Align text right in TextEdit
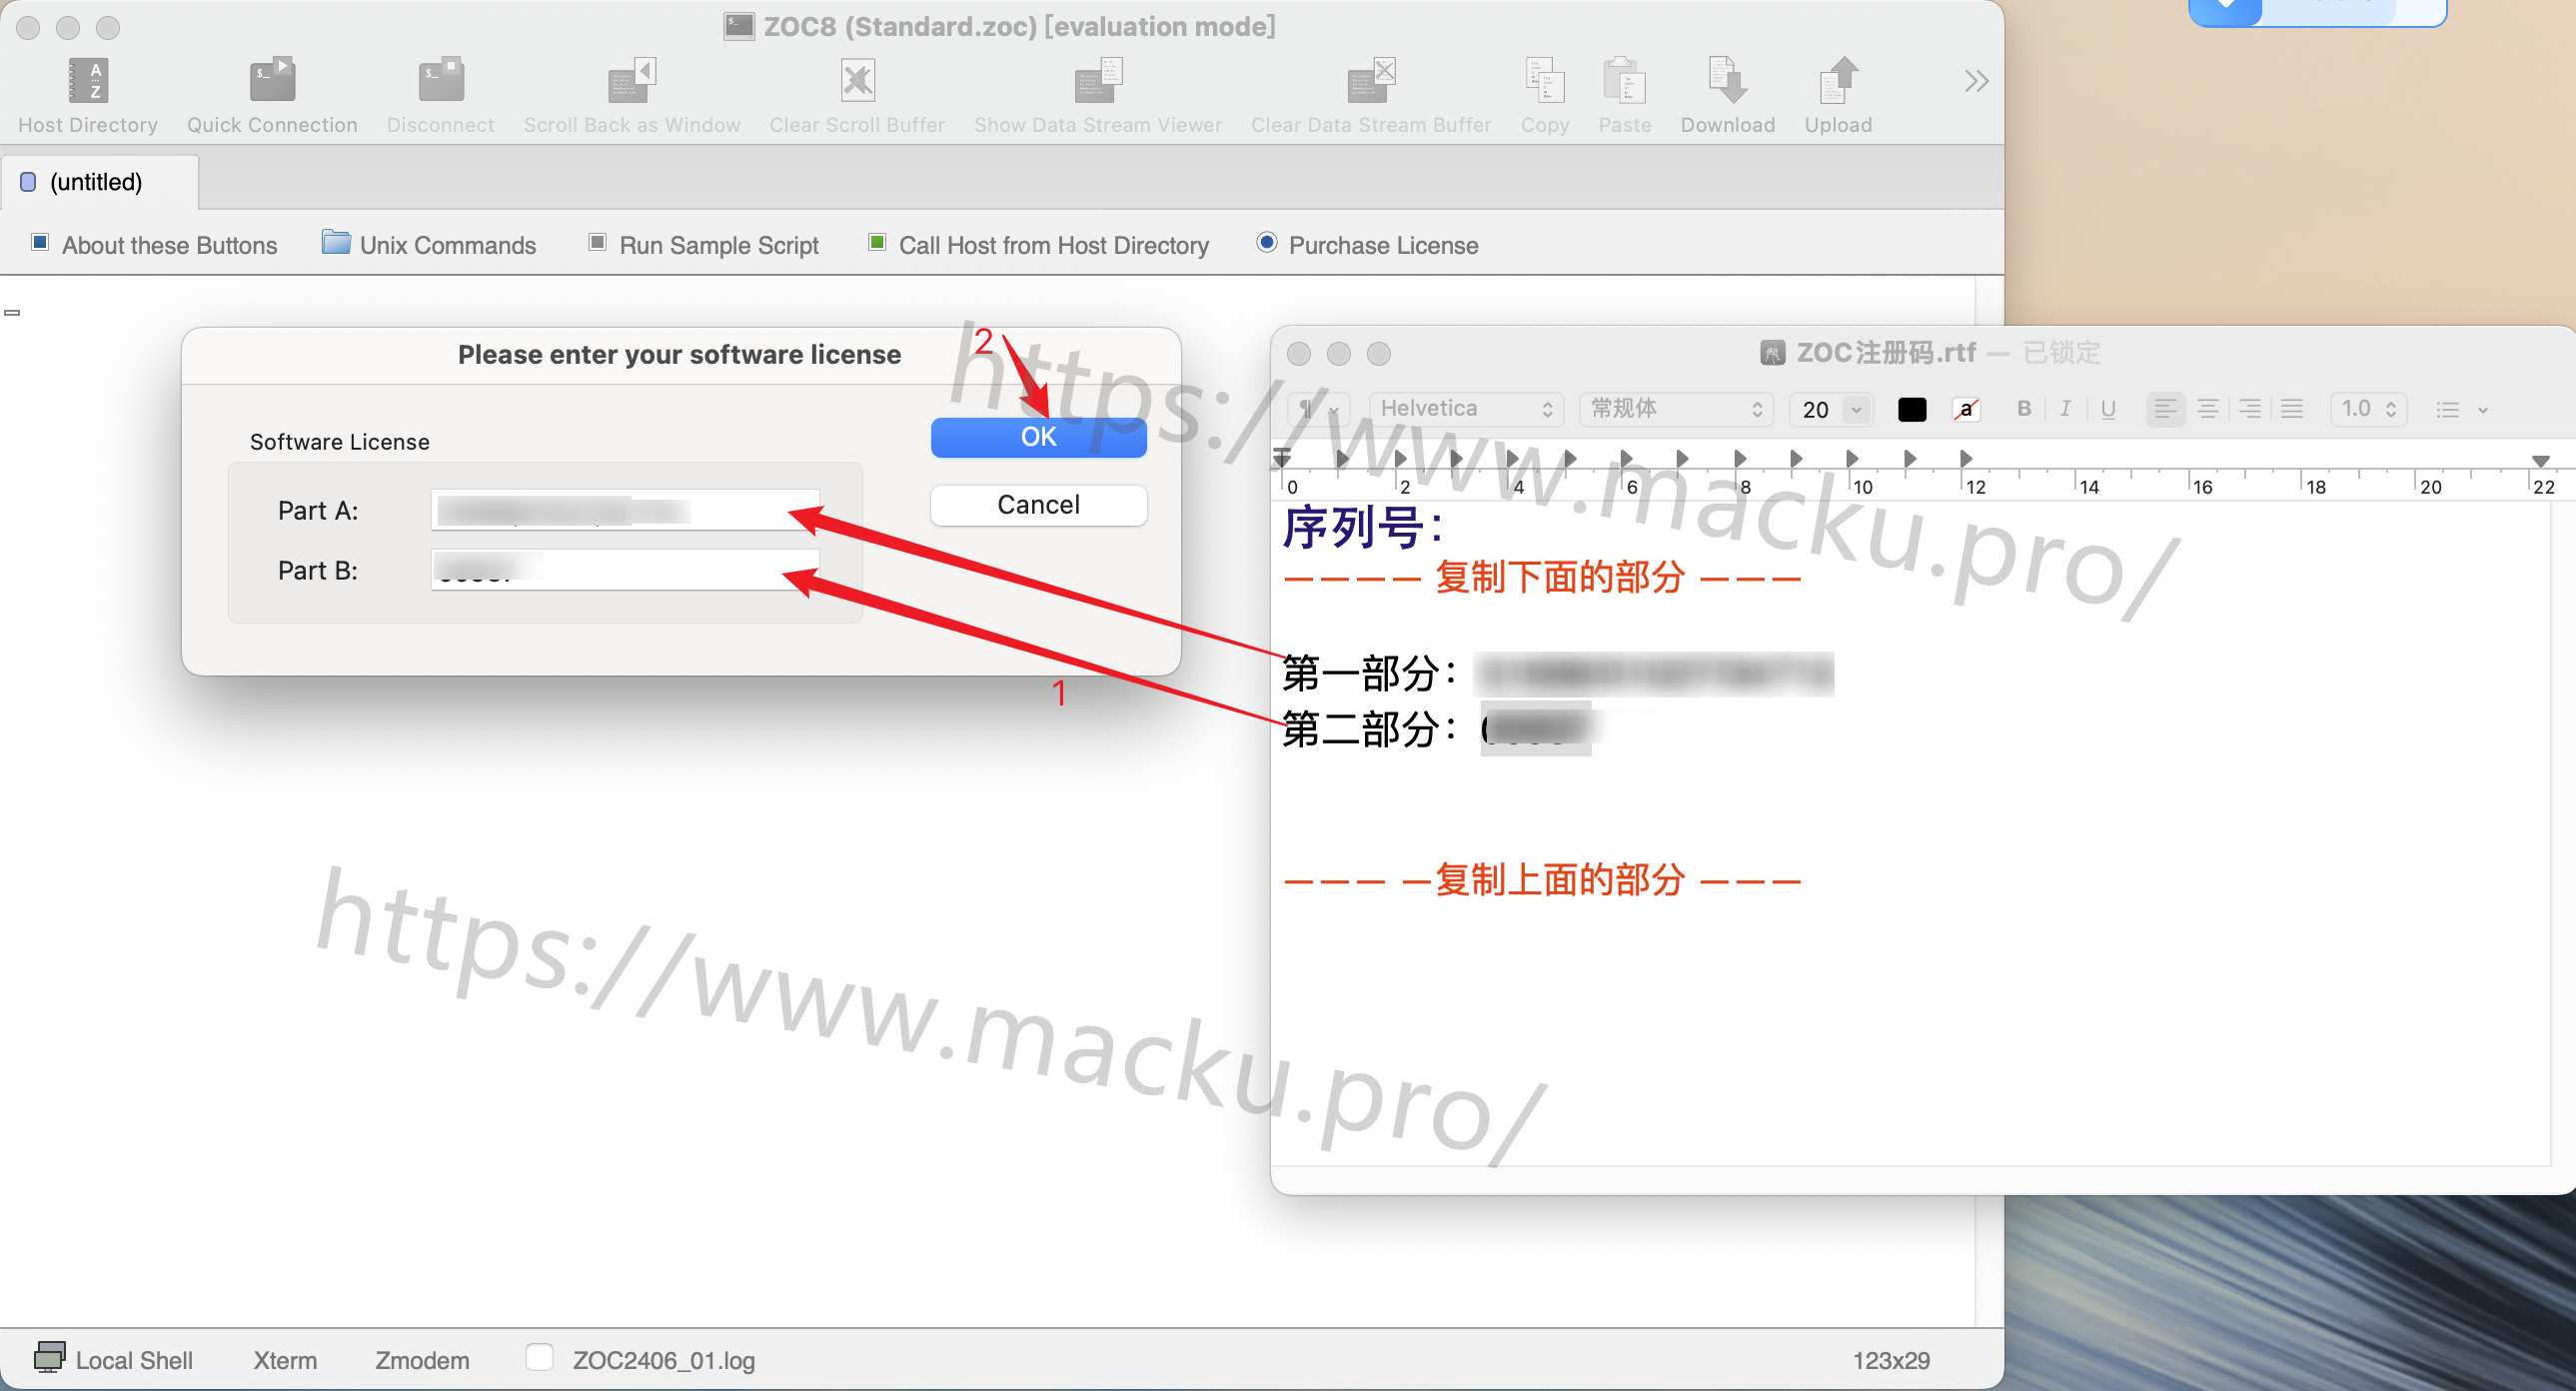 point(2249,409)
